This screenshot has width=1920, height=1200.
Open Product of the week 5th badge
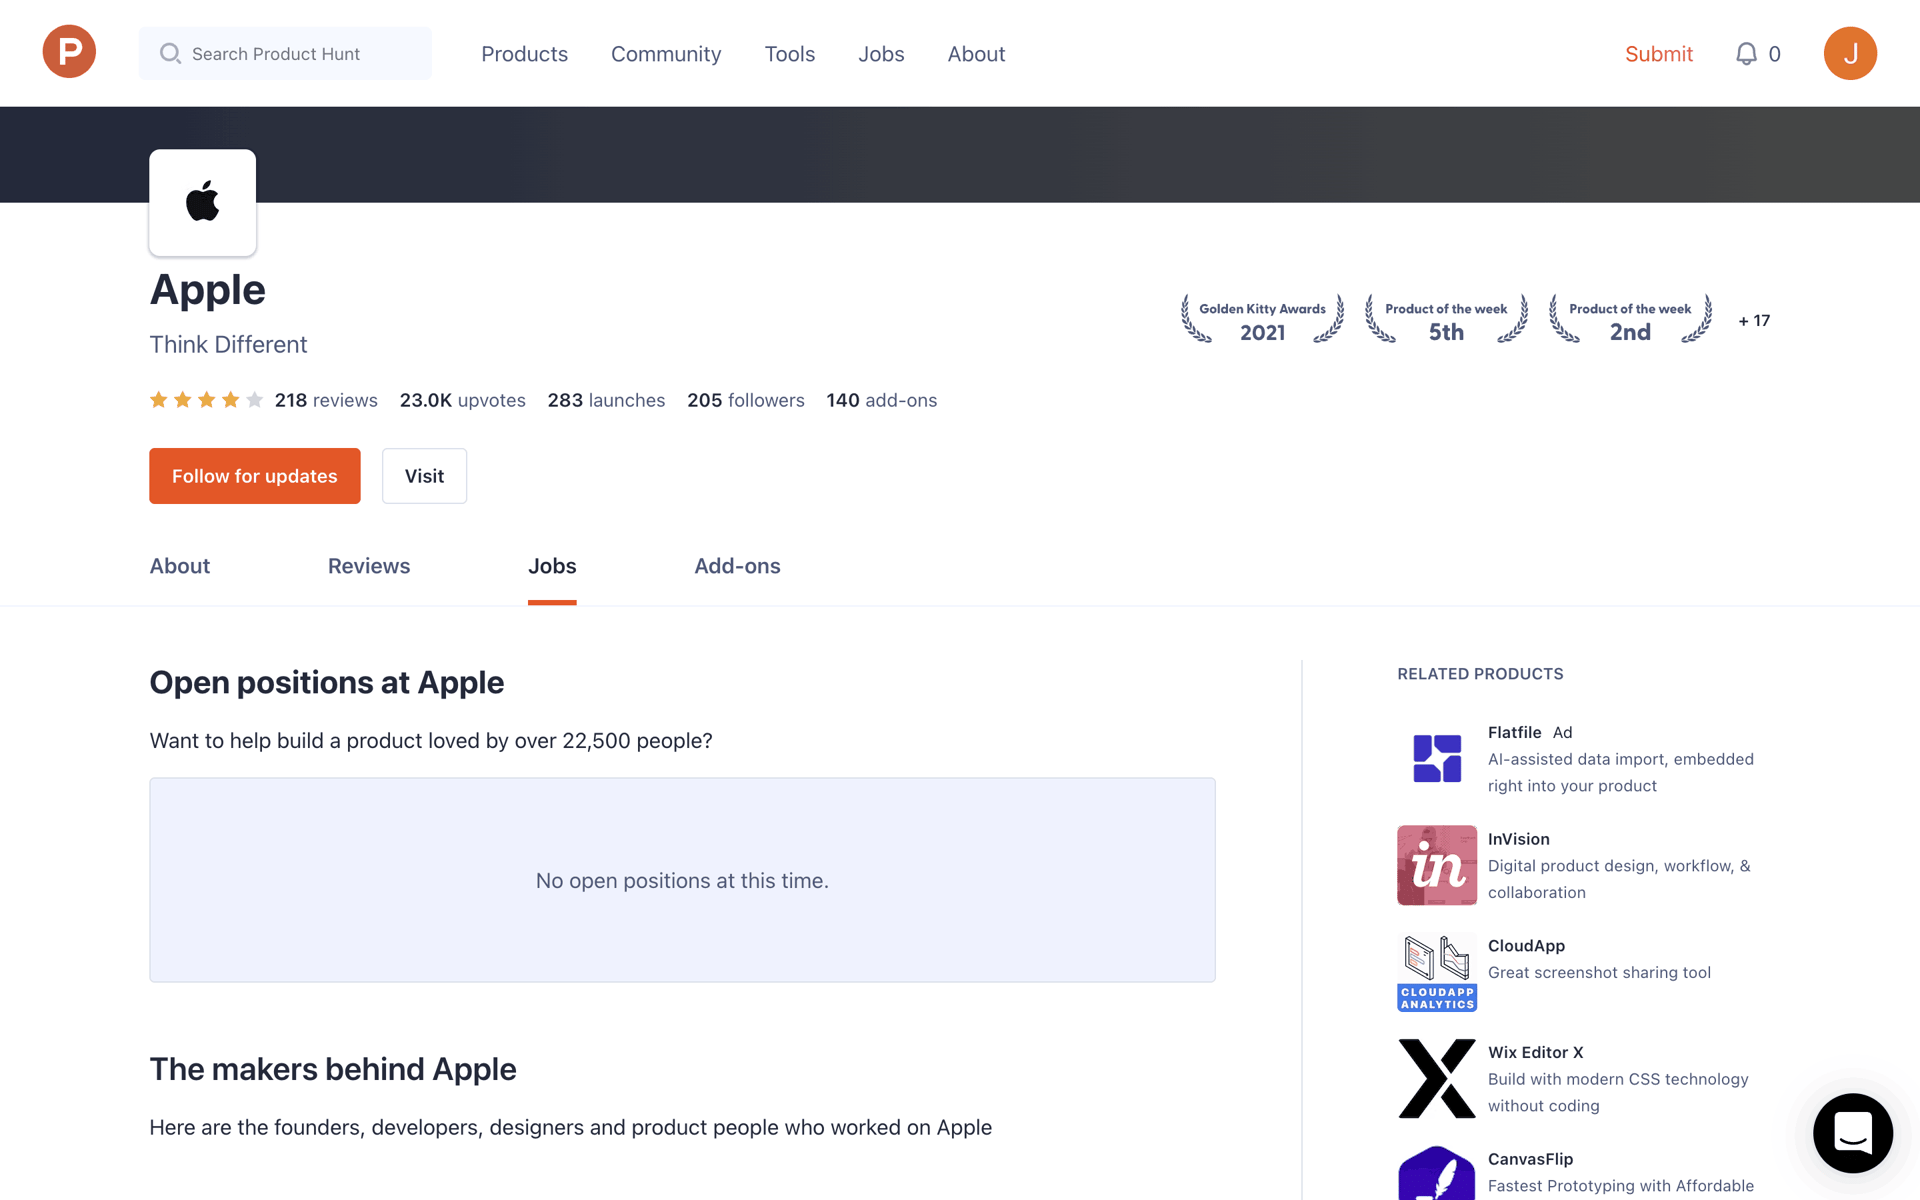(1446, 320)
